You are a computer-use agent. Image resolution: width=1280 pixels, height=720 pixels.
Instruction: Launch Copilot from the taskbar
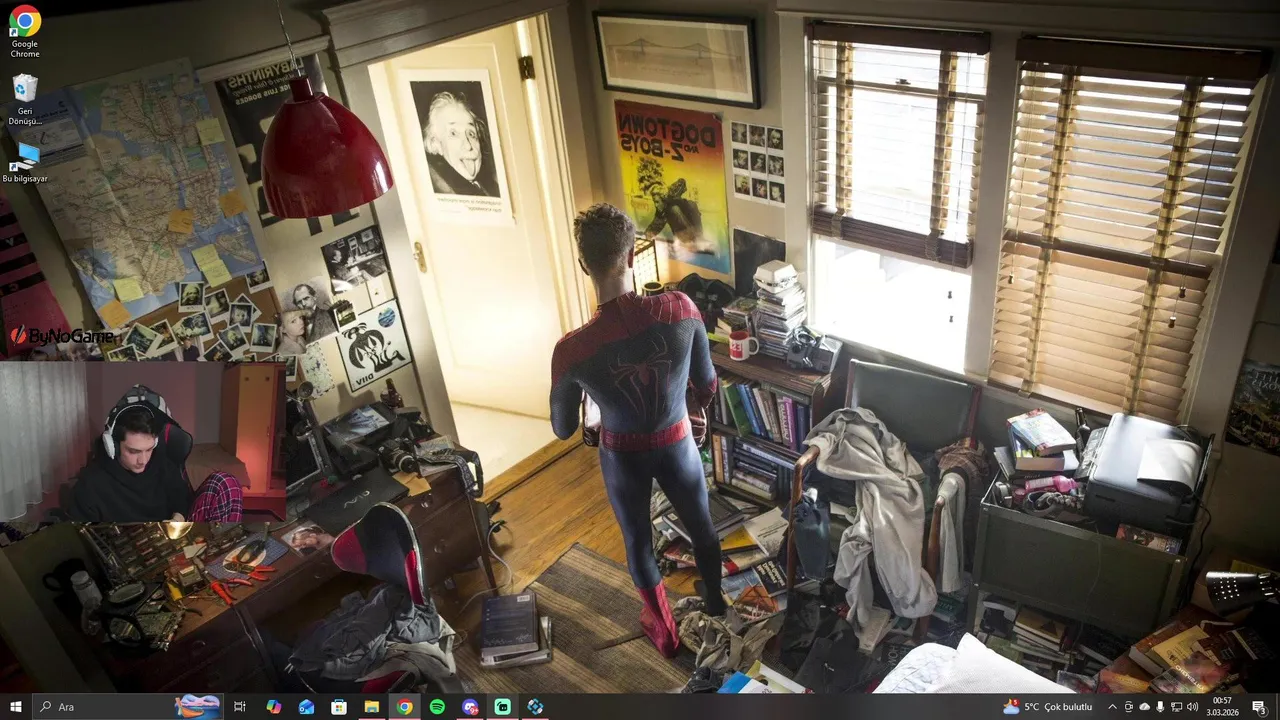(273, 707)
